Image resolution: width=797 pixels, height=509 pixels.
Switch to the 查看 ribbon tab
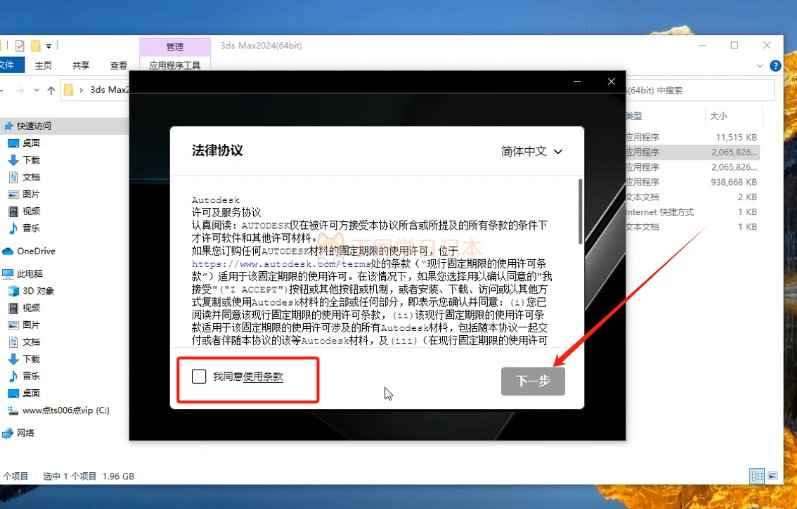118,65
